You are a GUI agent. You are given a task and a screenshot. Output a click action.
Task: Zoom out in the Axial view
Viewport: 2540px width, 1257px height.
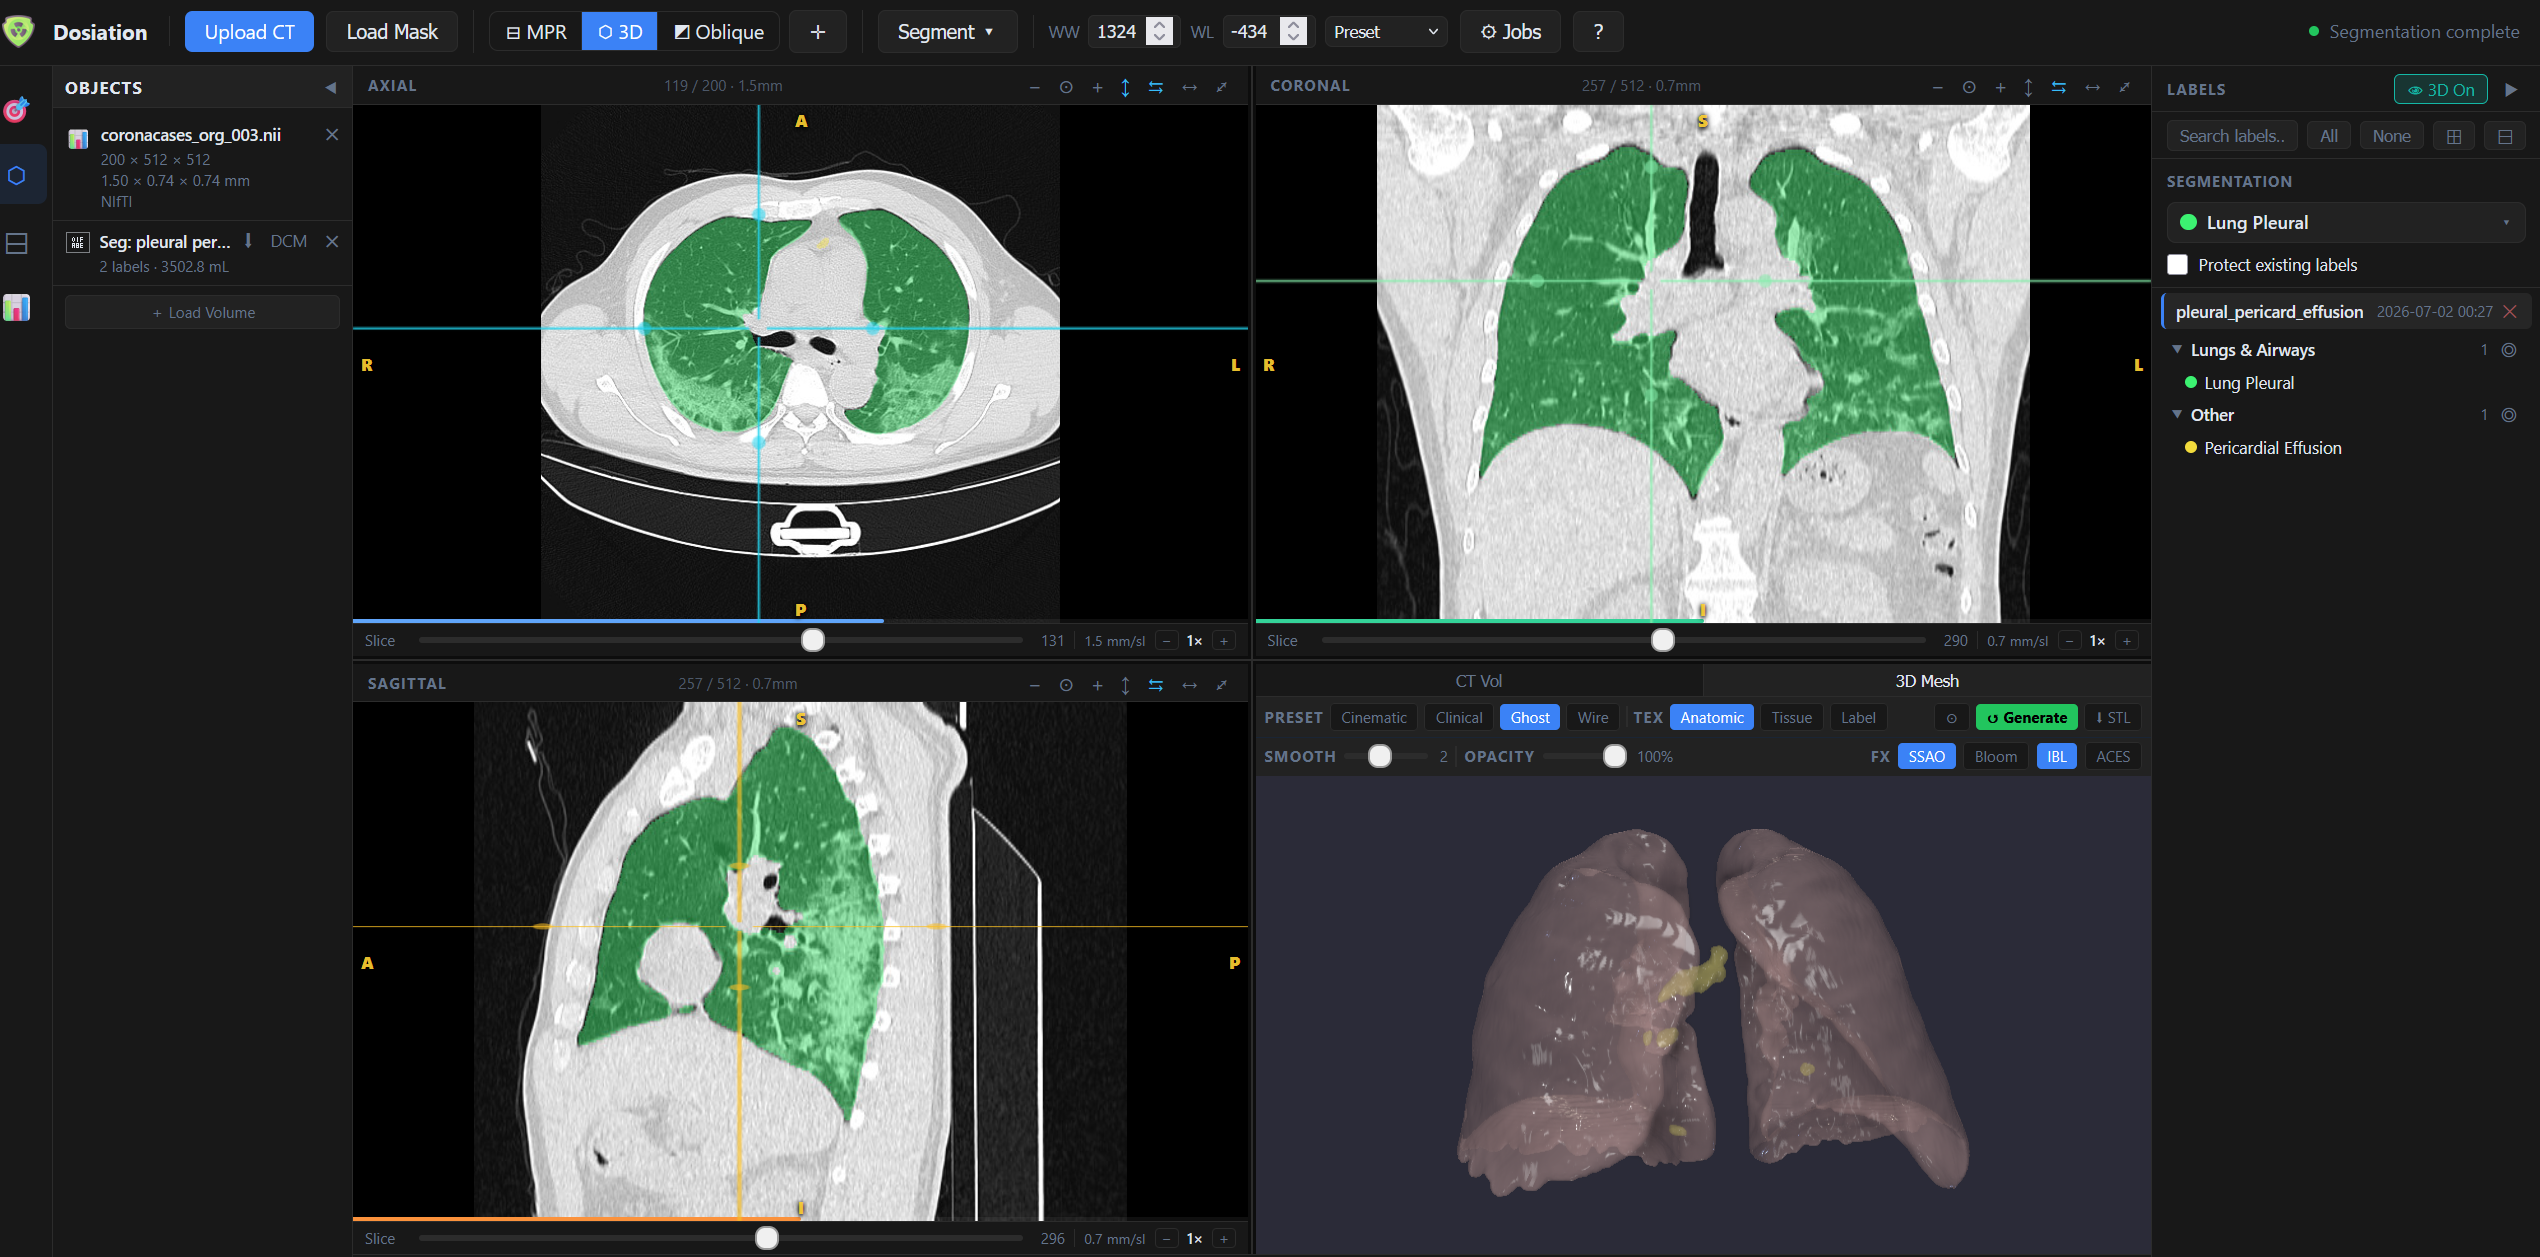pos(1034,87)
